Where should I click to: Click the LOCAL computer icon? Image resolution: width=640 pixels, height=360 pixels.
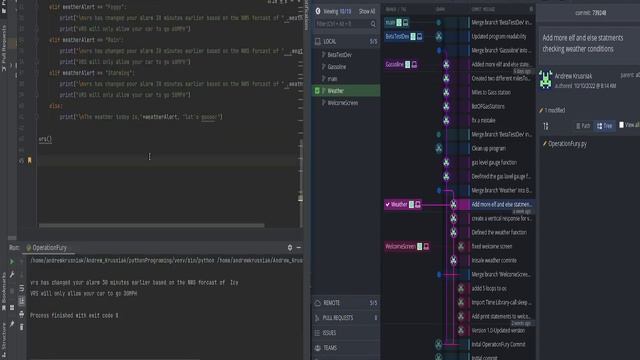[318, 41]
